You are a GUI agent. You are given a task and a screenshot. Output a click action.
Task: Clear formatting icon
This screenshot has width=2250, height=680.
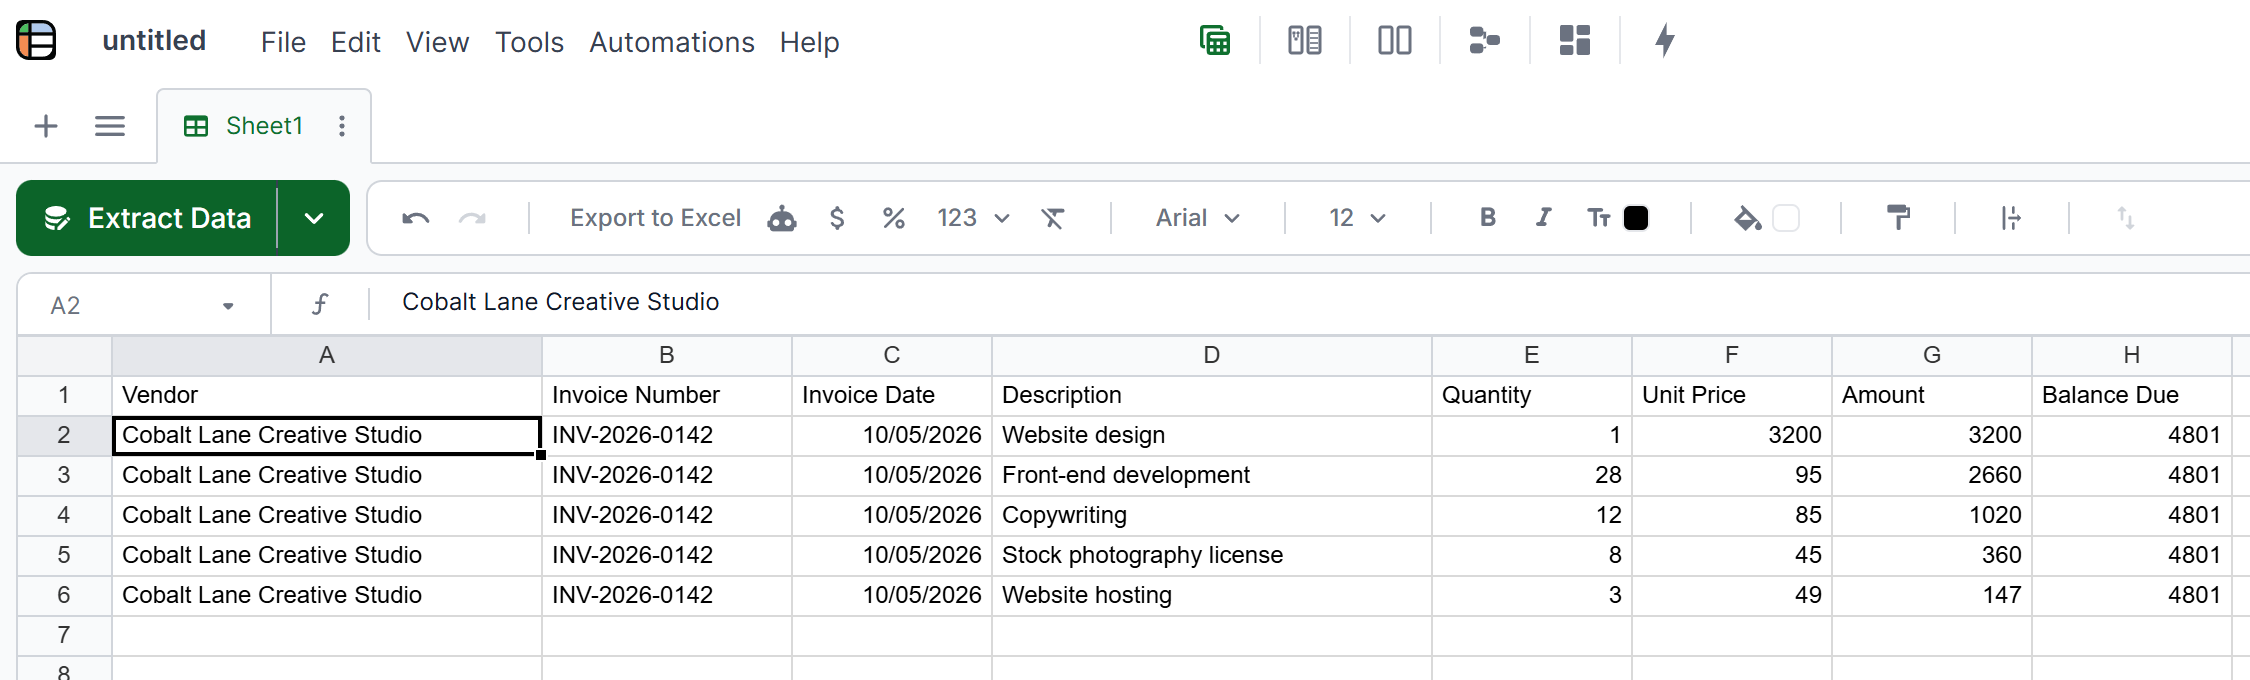[x=1053, y=218]
